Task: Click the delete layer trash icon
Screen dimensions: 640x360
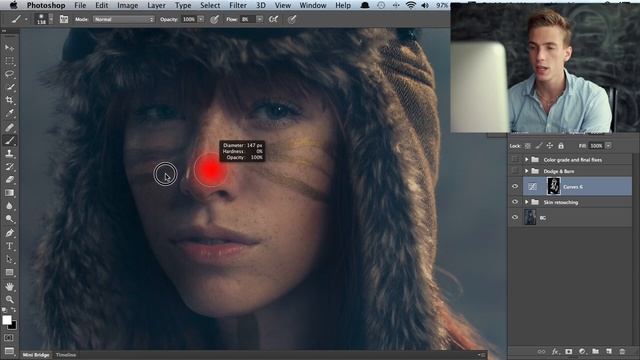Action: click(x=622, y=351)
